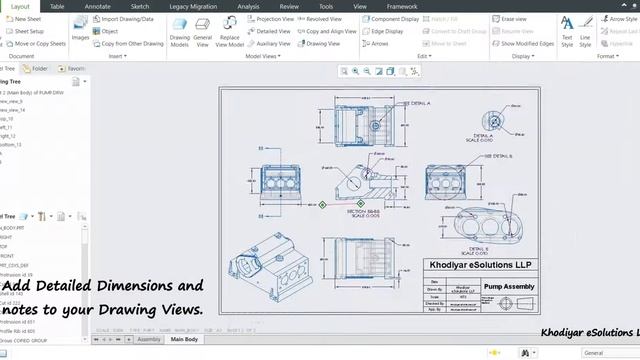
Task: Click Refit in the graphics toolbar
Action: (344, 71)
